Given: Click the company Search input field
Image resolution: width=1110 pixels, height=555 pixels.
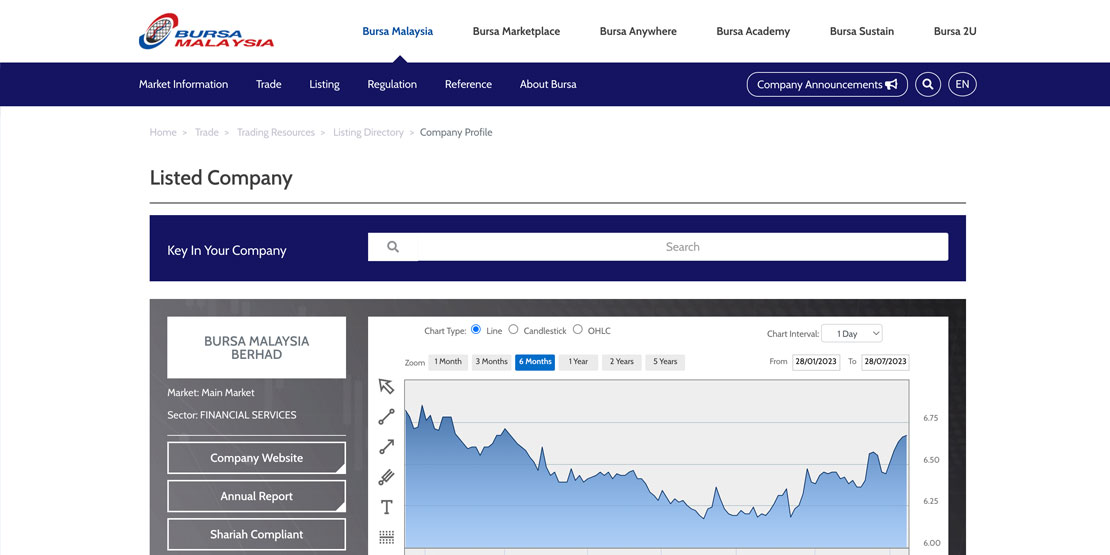Looking at the screenshot, I should point(682,247).
